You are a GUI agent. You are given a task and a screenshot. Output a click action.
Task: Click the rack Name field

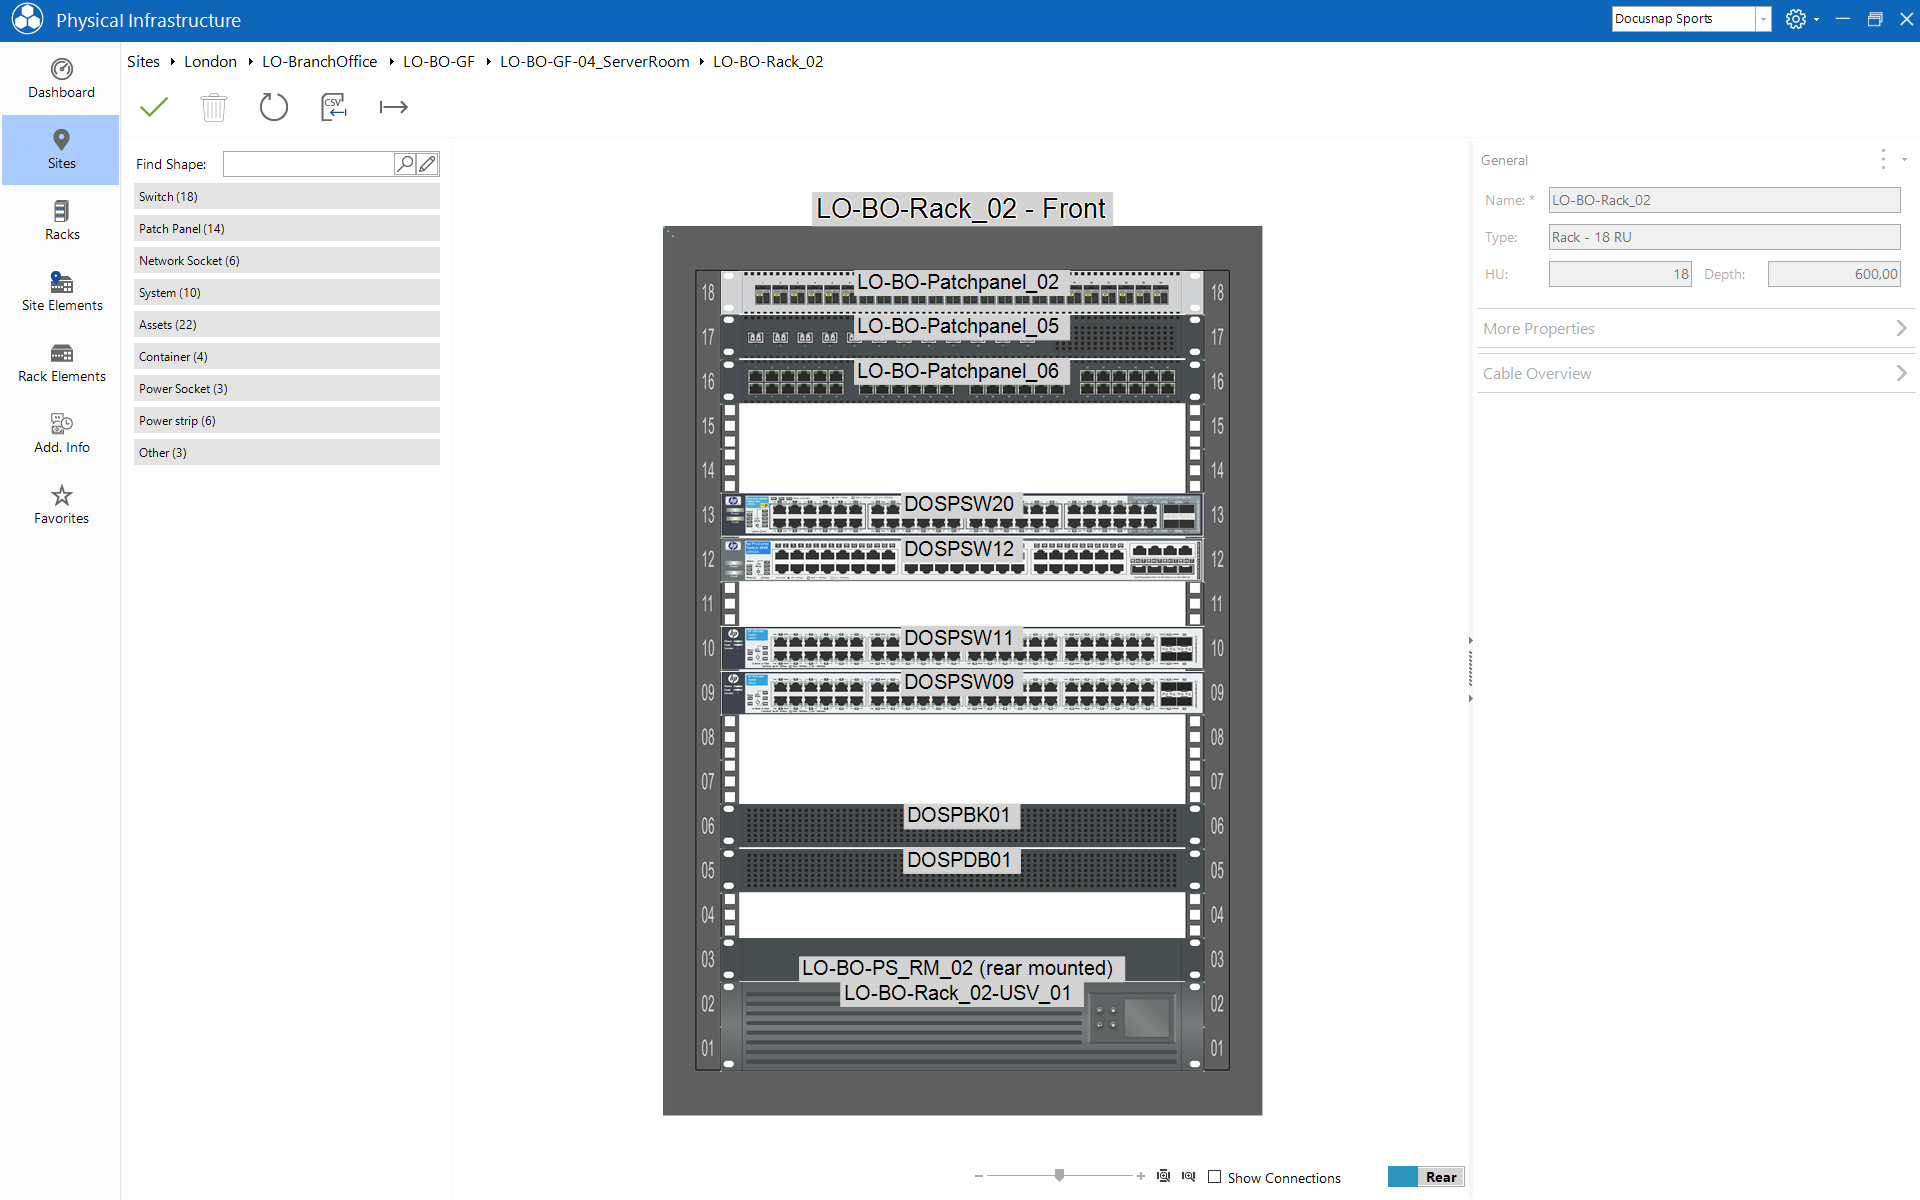(1724, 200)
